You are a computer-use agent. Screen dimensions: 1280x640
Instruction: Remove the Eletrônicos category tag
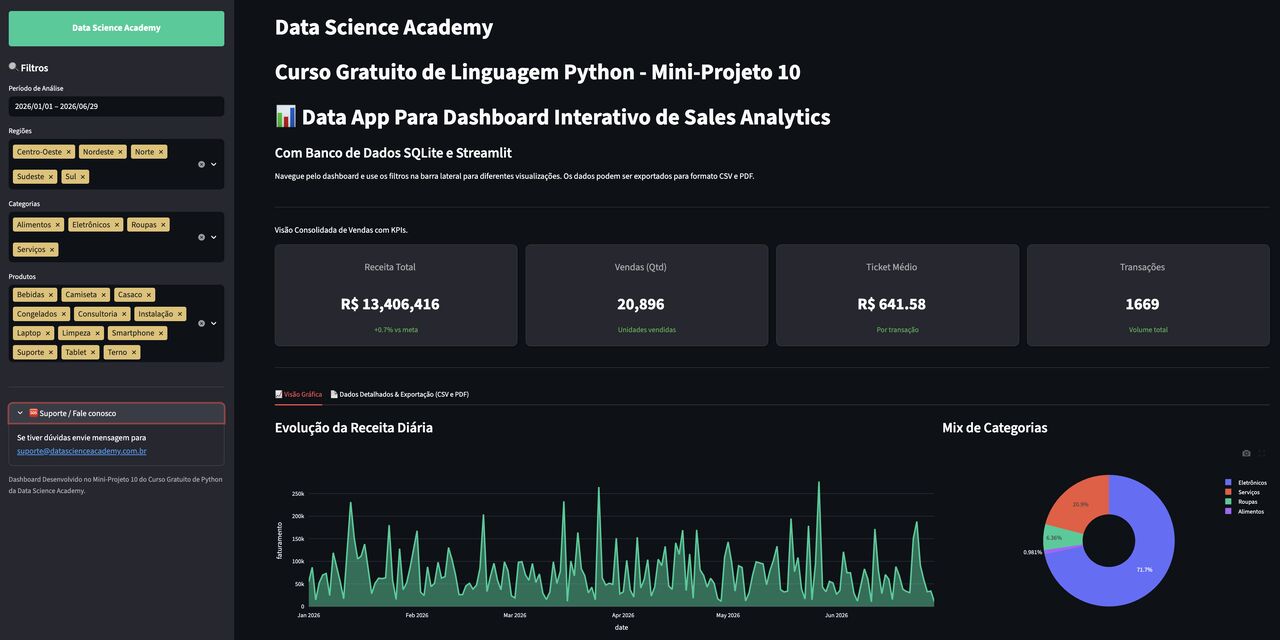coord(117,225)
